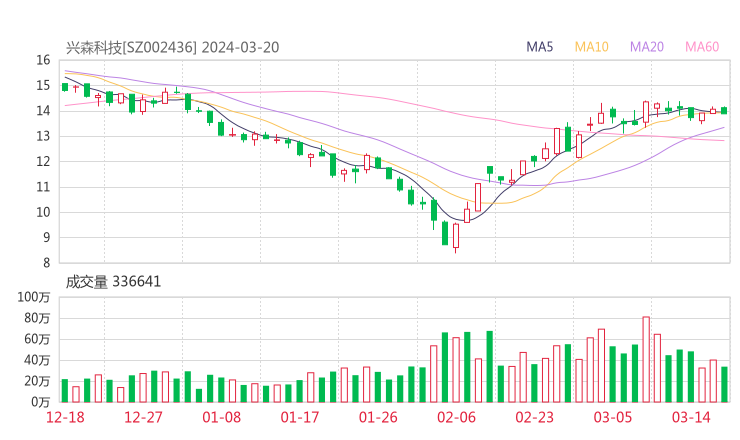
Task: Click the 20万 volume axis label
Action: (x=37, y=381)
